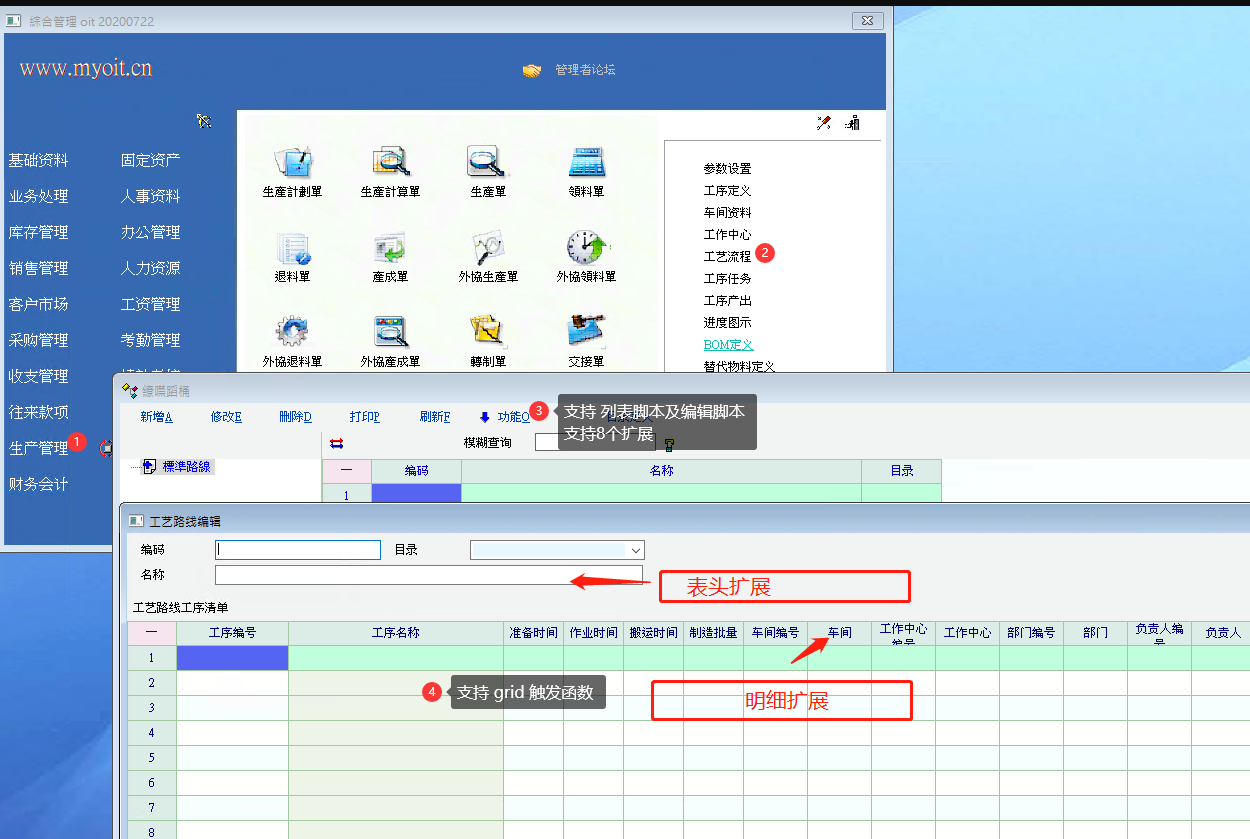Open the 產成單 icon

coord(390,247)
